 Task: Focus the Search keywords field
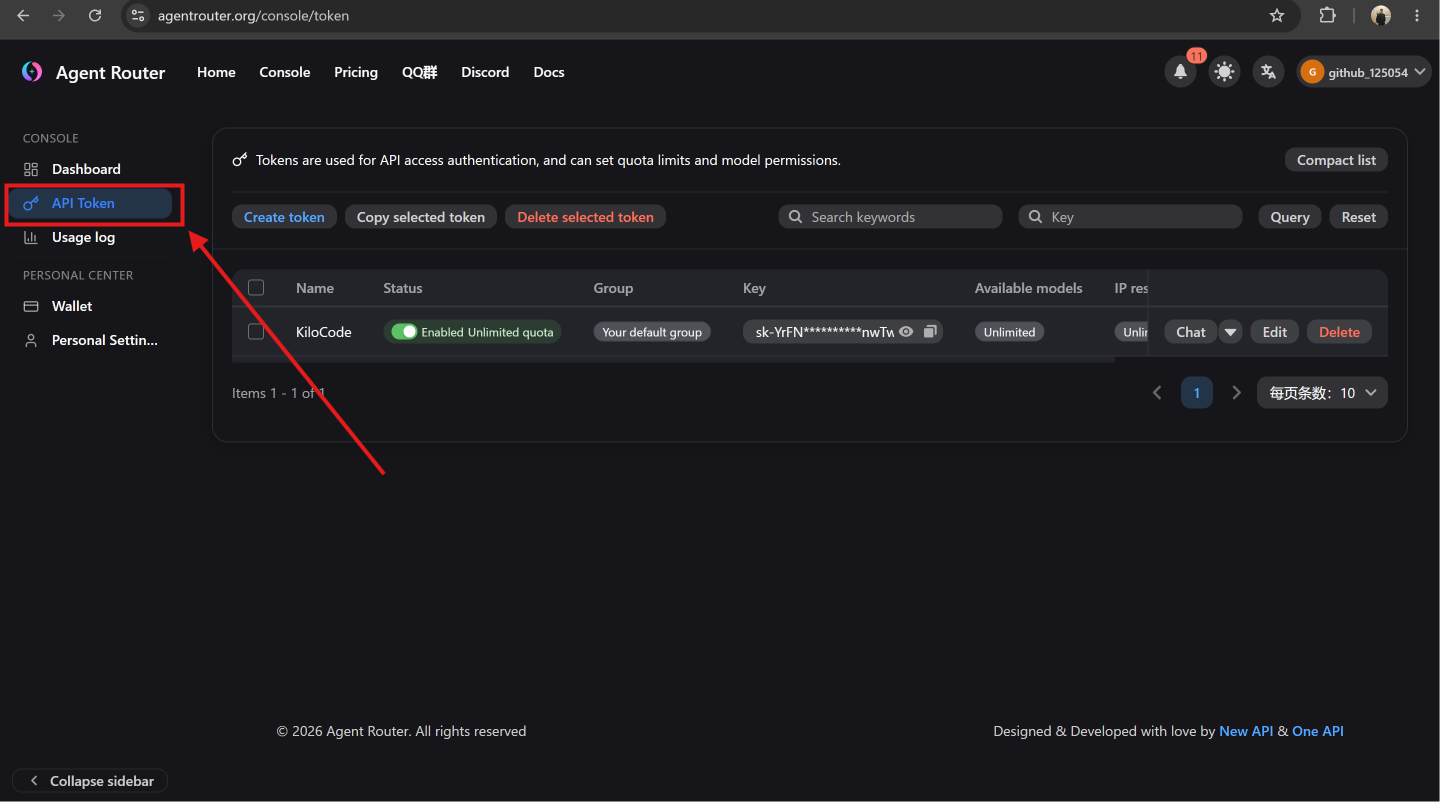tap(890, 217)
